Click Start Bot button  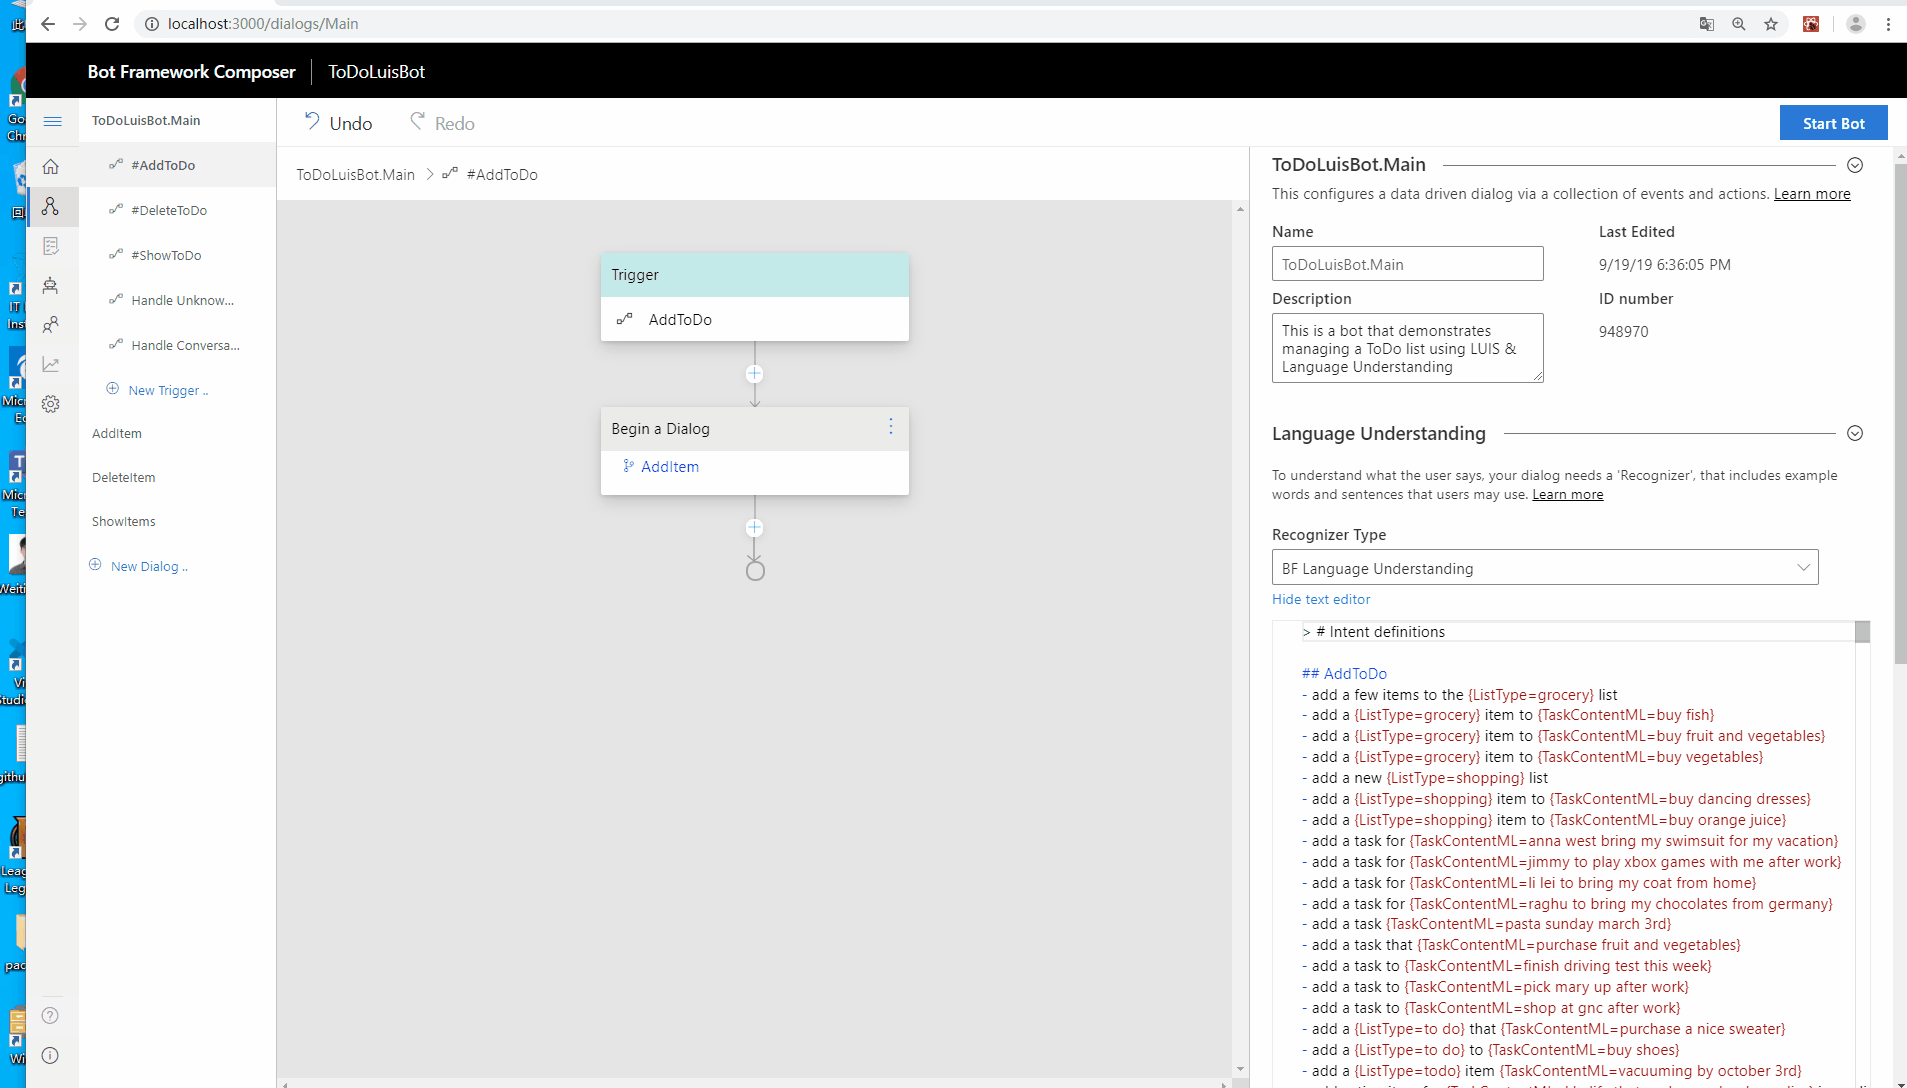point(1833,123)
